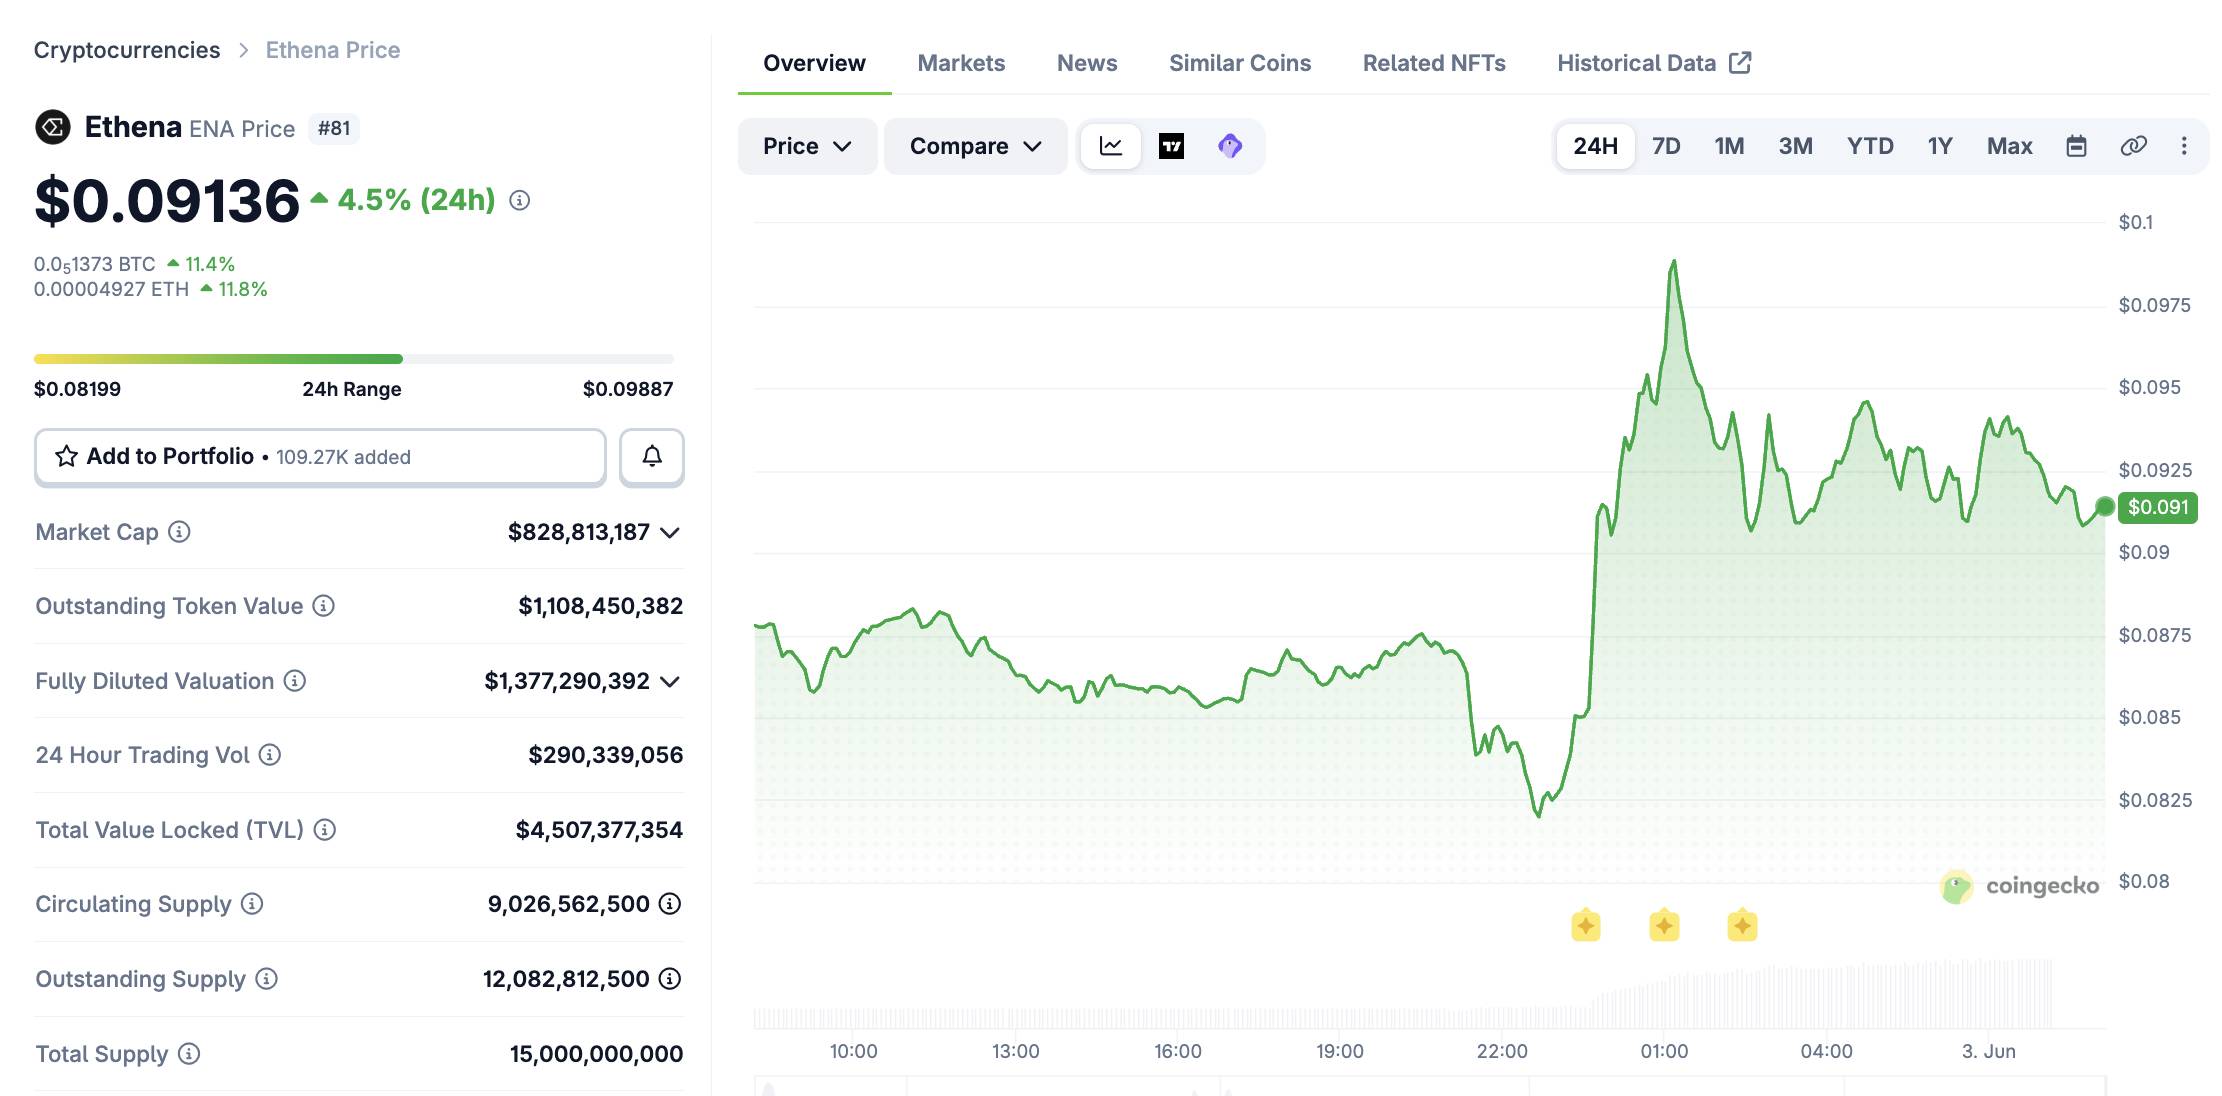The width and height of the screenshot is (2222, 1096).
Task: Select the YTD time range
Action: pos(1870,146)
